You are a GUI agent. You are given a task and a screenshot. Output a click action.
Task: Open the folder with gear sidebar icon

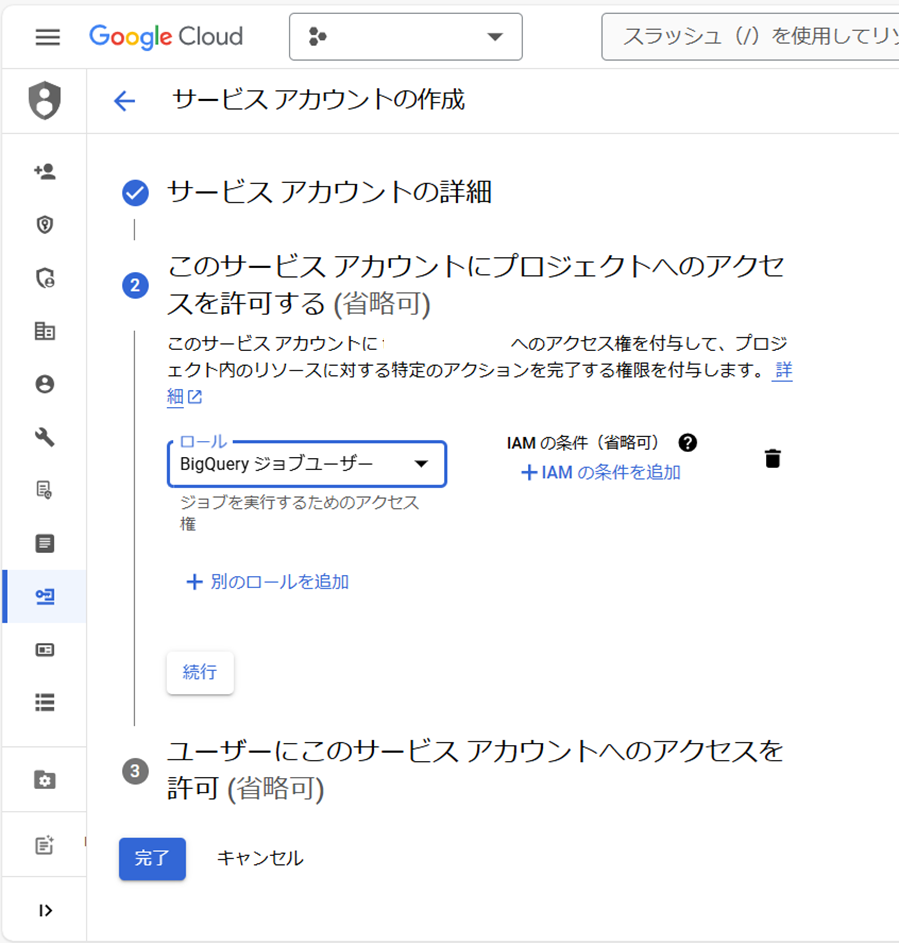(x=44, y=780)
